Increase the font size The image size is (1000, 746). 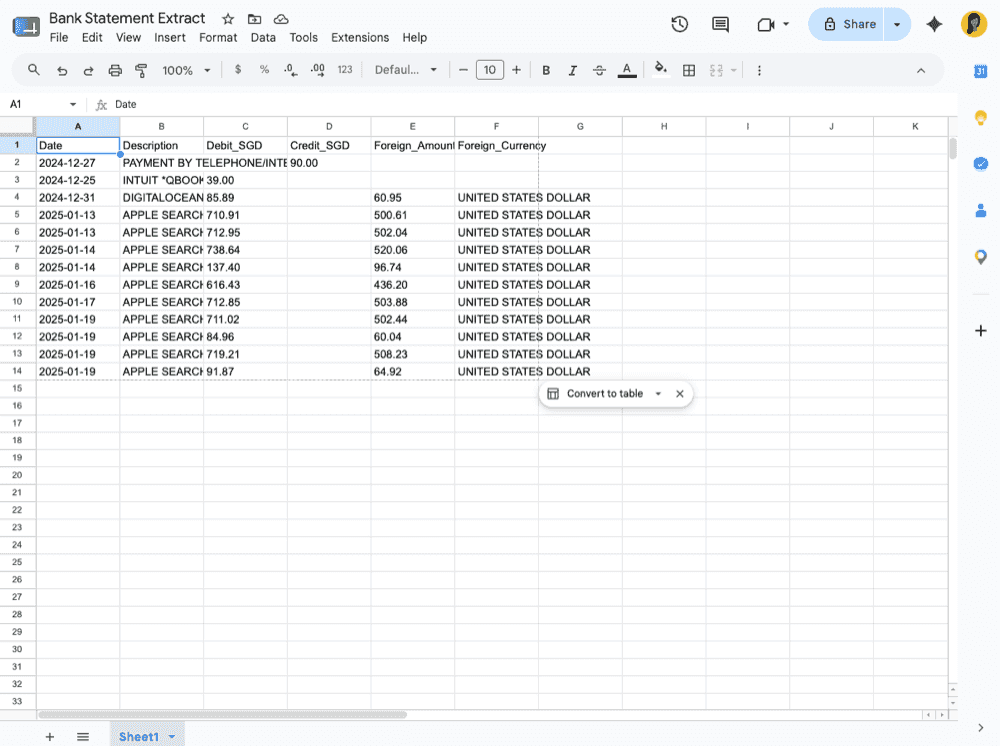click(517, 70)
